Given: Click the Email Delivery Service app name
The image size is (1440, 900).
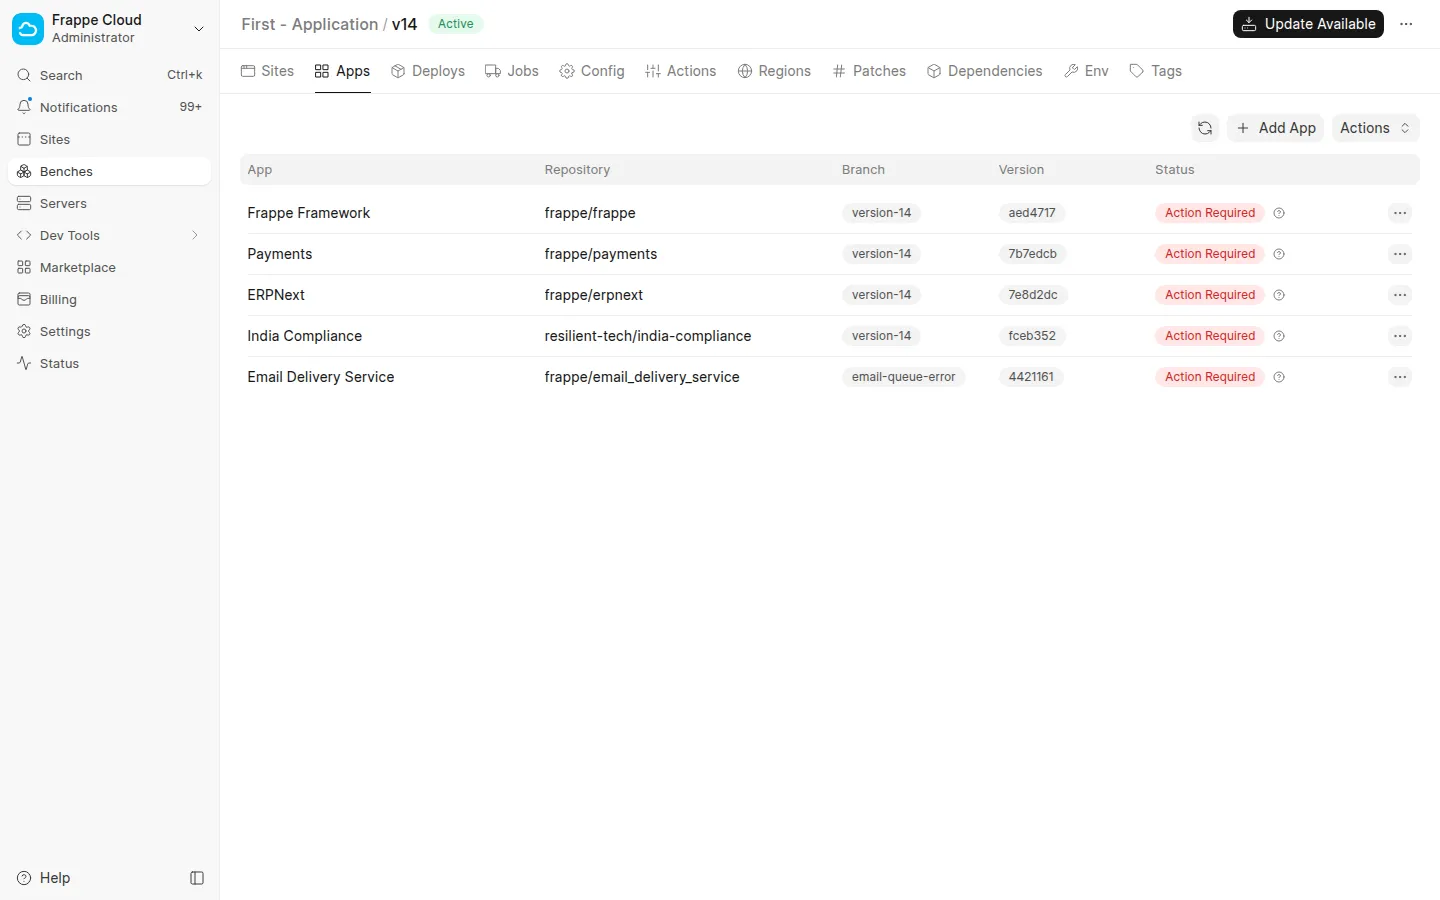Looking at the screenshot, I should pos(321,377).
